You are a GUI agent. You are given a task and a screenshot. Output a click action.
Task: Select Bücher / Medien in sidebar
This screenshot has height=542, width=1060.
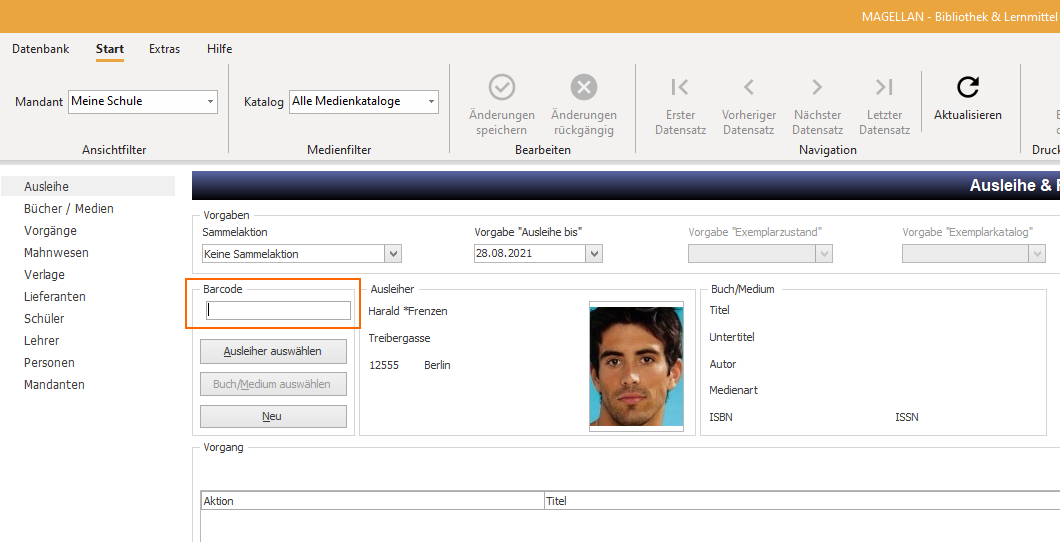coord(69,209)
